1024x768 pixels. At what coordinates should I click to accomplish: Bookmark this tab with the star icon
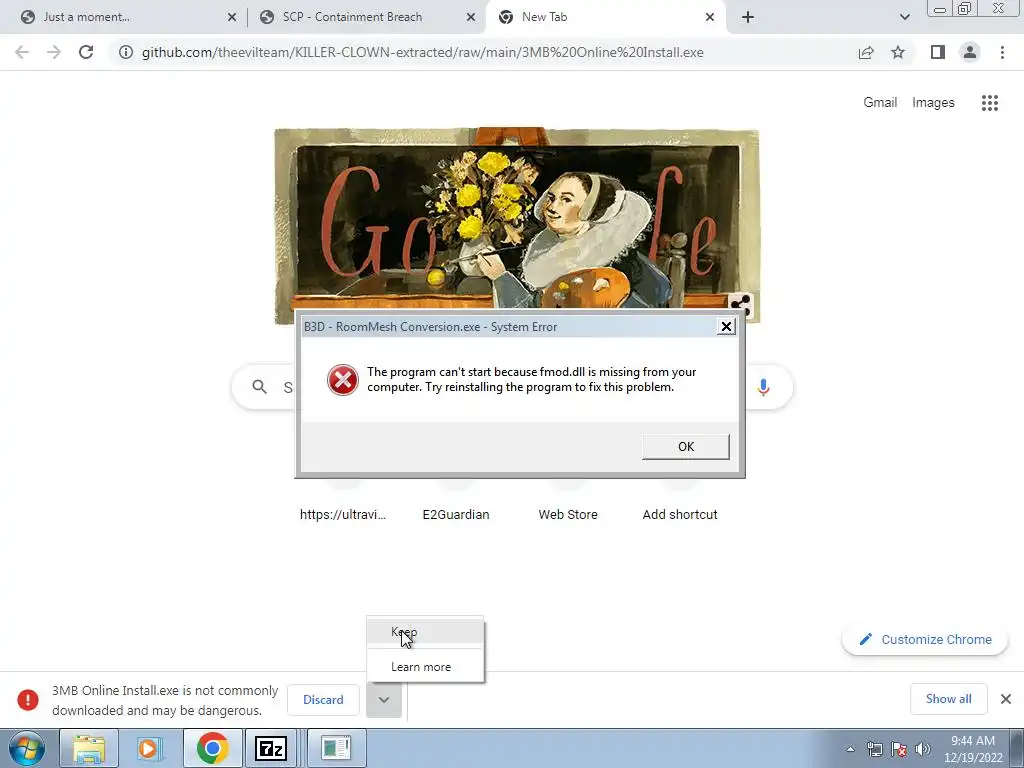898,52
